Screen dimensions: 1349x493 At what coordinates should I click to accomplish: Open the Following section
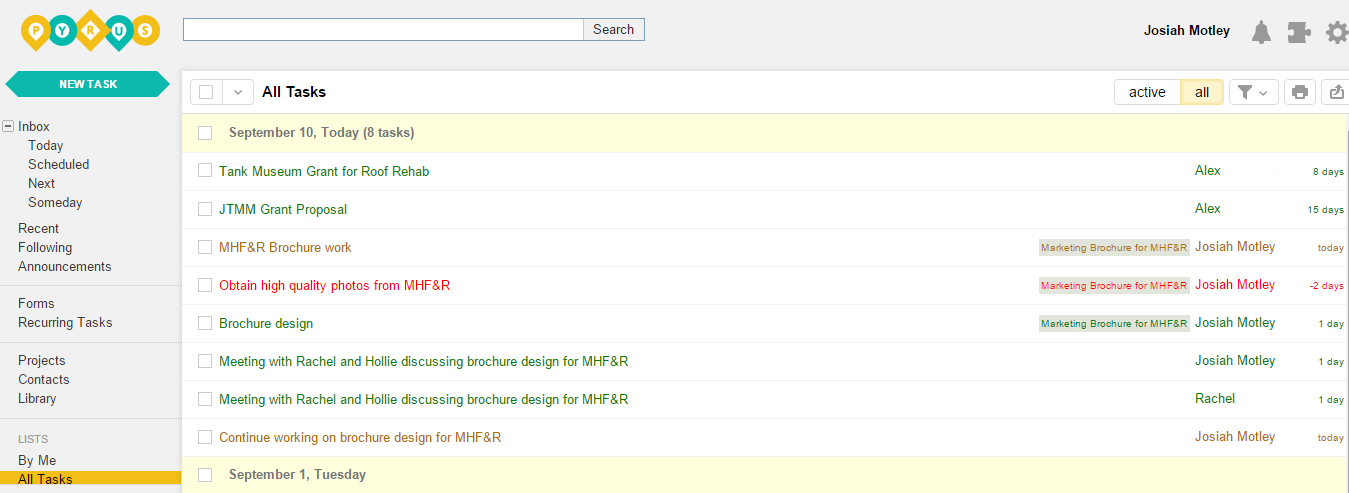point(45,247)
